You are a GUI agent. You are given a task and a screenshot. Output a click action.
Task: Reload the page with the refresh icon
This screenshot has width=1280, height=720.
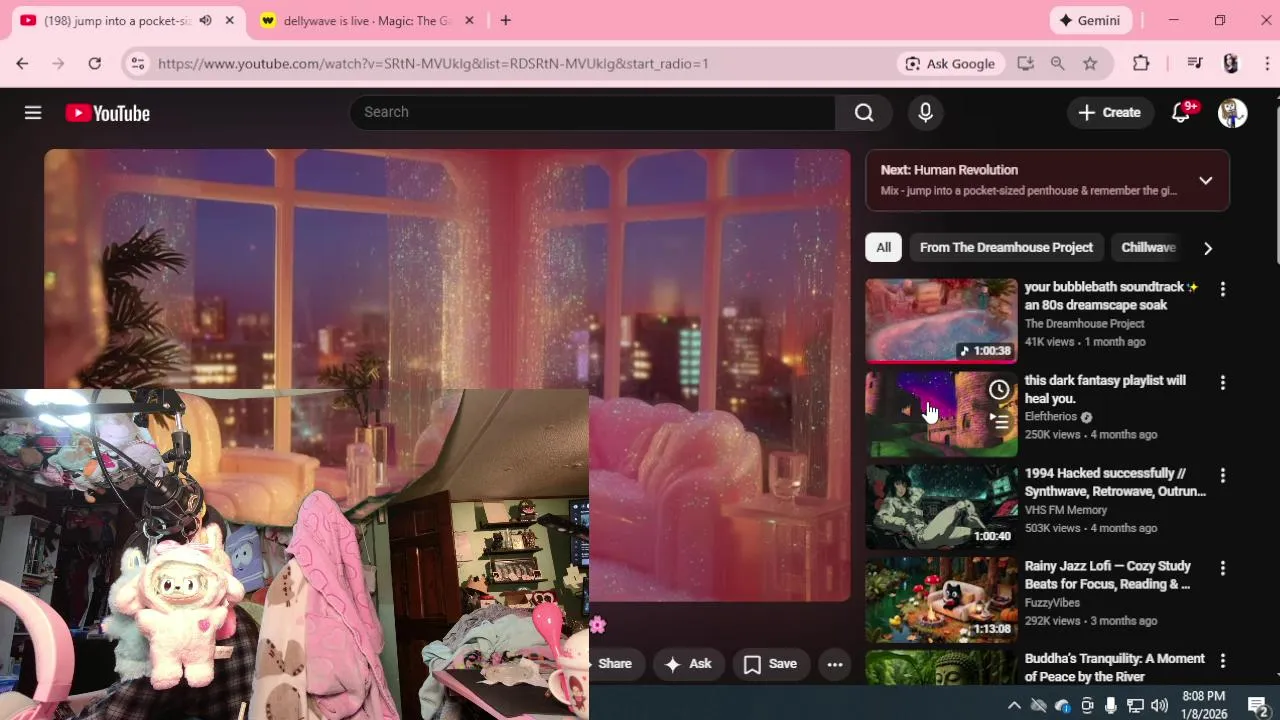tap(94, 63)
